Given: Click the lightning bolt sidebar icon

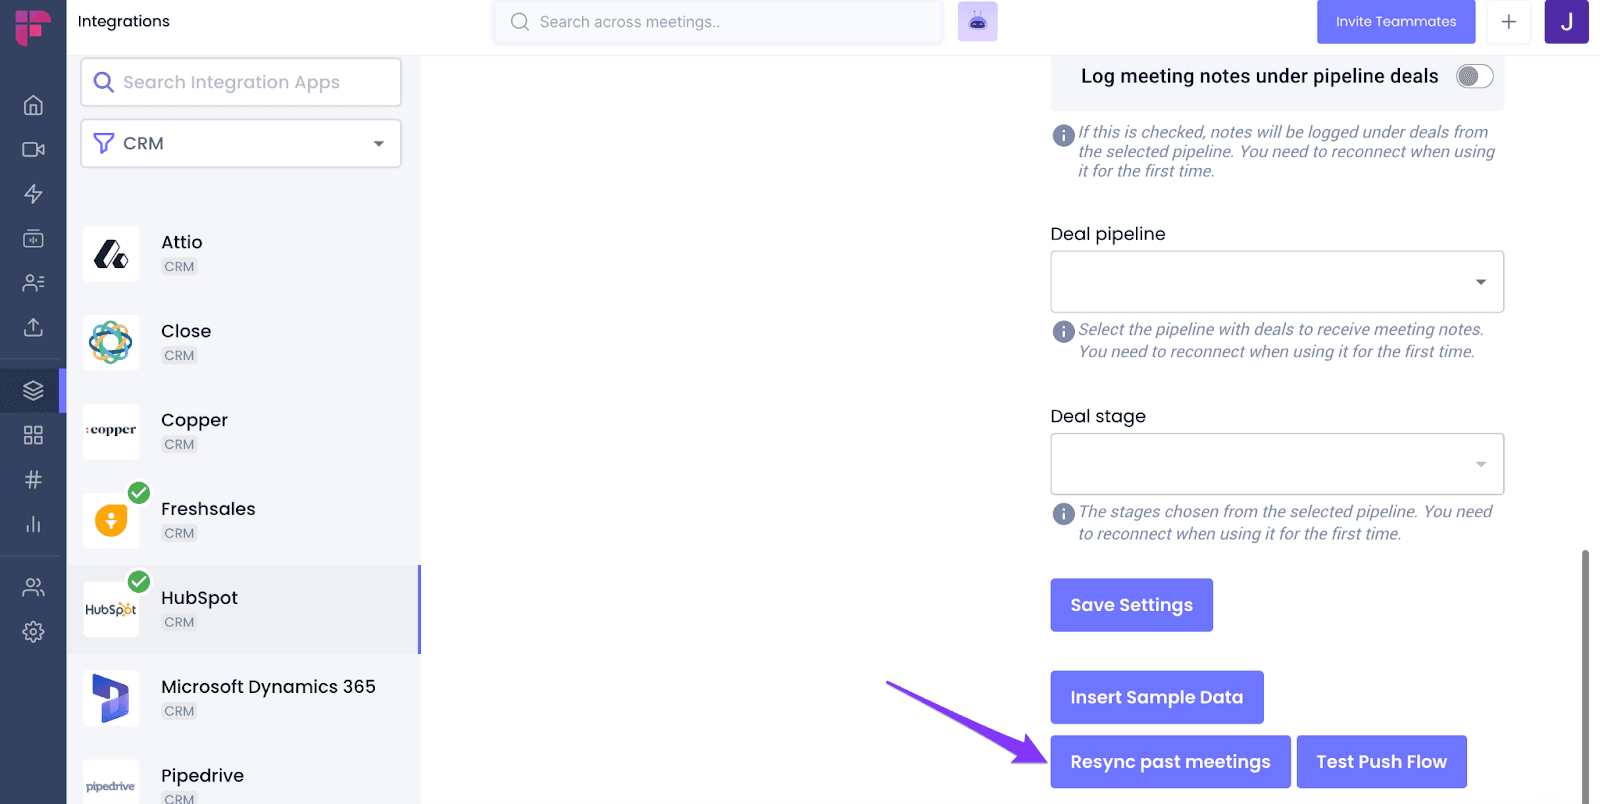Looking at the screenshot, I should click(33, 194).
